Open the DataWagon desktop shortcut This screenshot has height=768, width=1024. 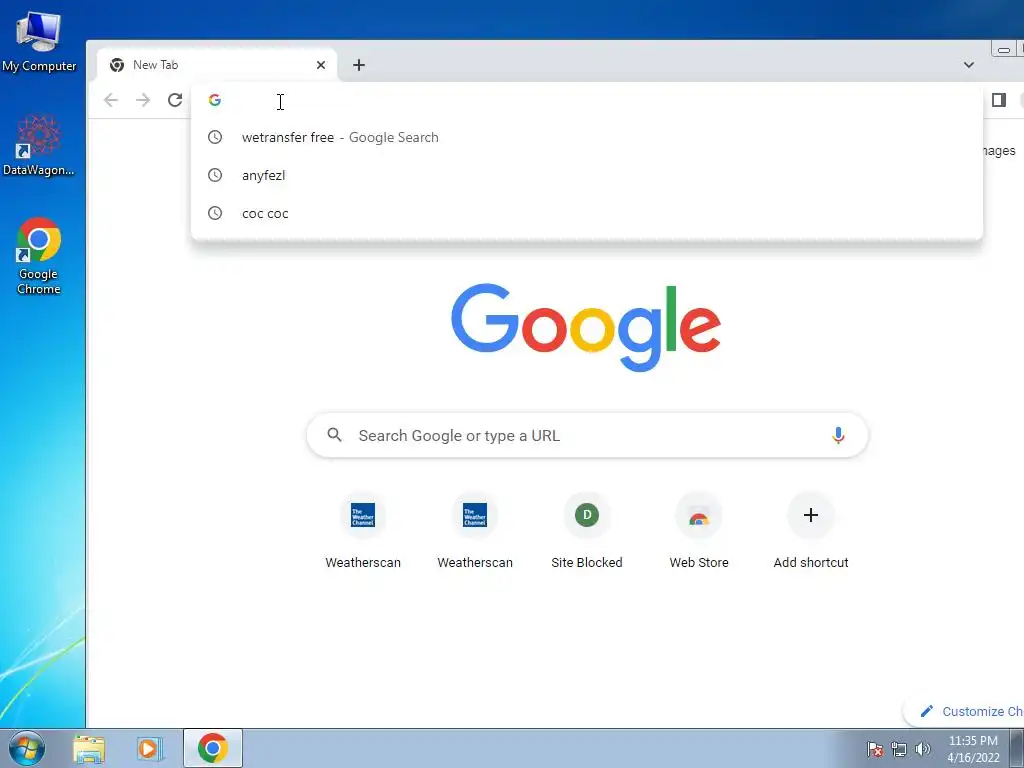pyautogui.click(x=39, y=145)
